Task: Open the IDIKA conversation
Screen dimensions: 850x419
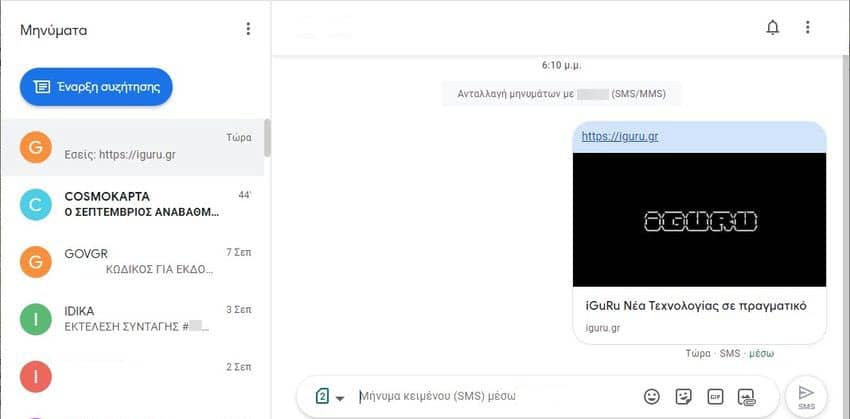Action: click(x=132, y=319)
